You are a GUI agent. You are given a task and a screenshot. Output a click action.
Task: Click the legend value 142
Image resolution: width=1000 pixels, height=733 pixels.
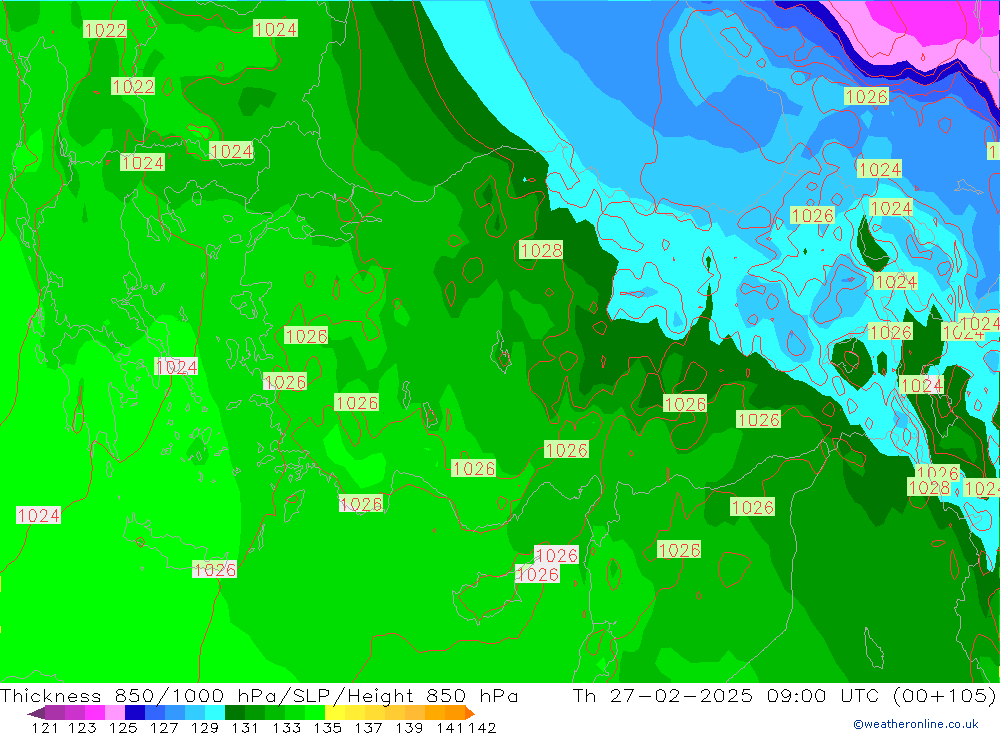[x=482, y=727]
